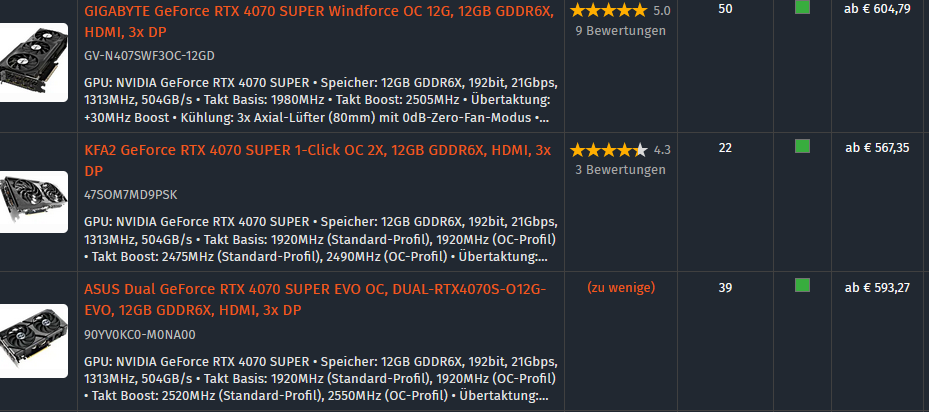The width and height of the screenshot is (929, 412).
Task: Open KFA2 RTX 4070 SUPER 1-Click OC link
Action: [x=318, y=161]
